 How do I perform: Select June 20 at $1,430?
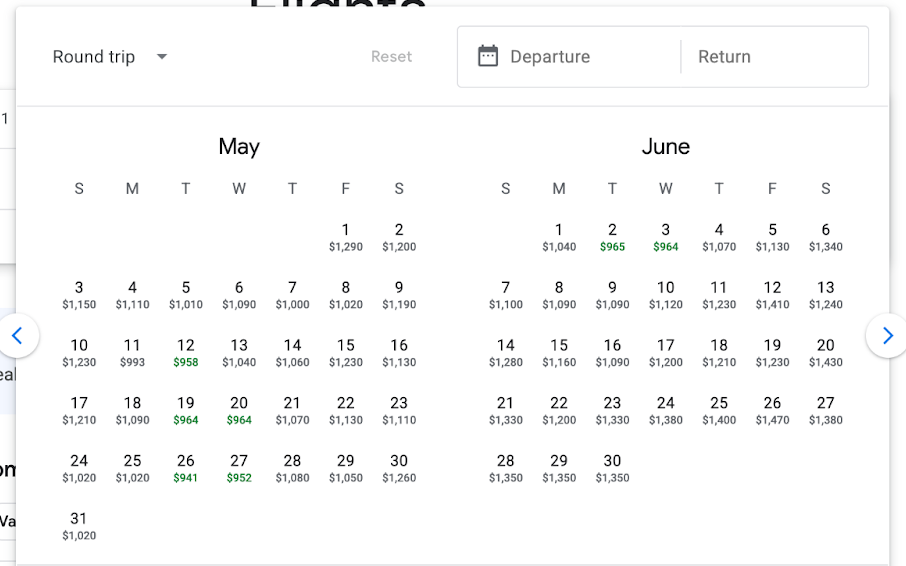click(826, 351)
